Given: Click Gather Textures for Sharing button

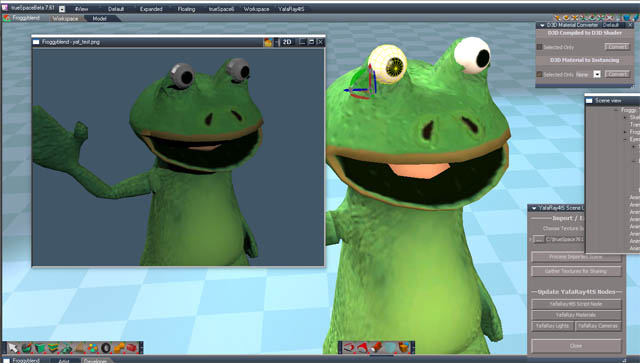Looking at the screenshot, I should pos(576,271).
